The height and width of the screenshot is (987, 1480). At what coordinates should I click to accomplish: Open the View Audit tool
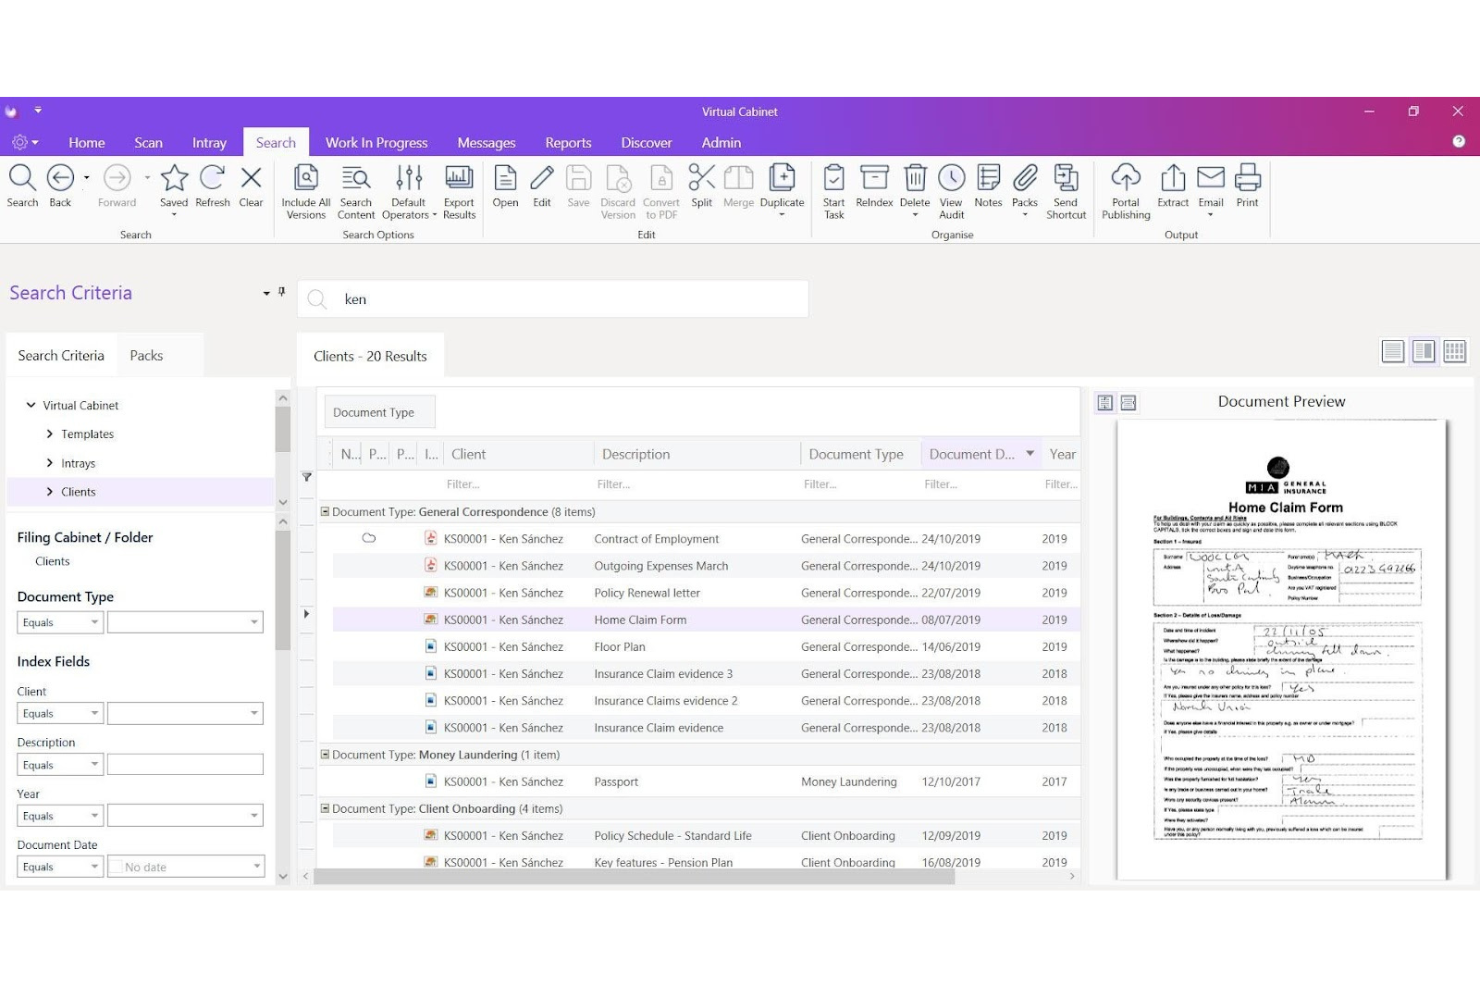click(x=950, y=190)
